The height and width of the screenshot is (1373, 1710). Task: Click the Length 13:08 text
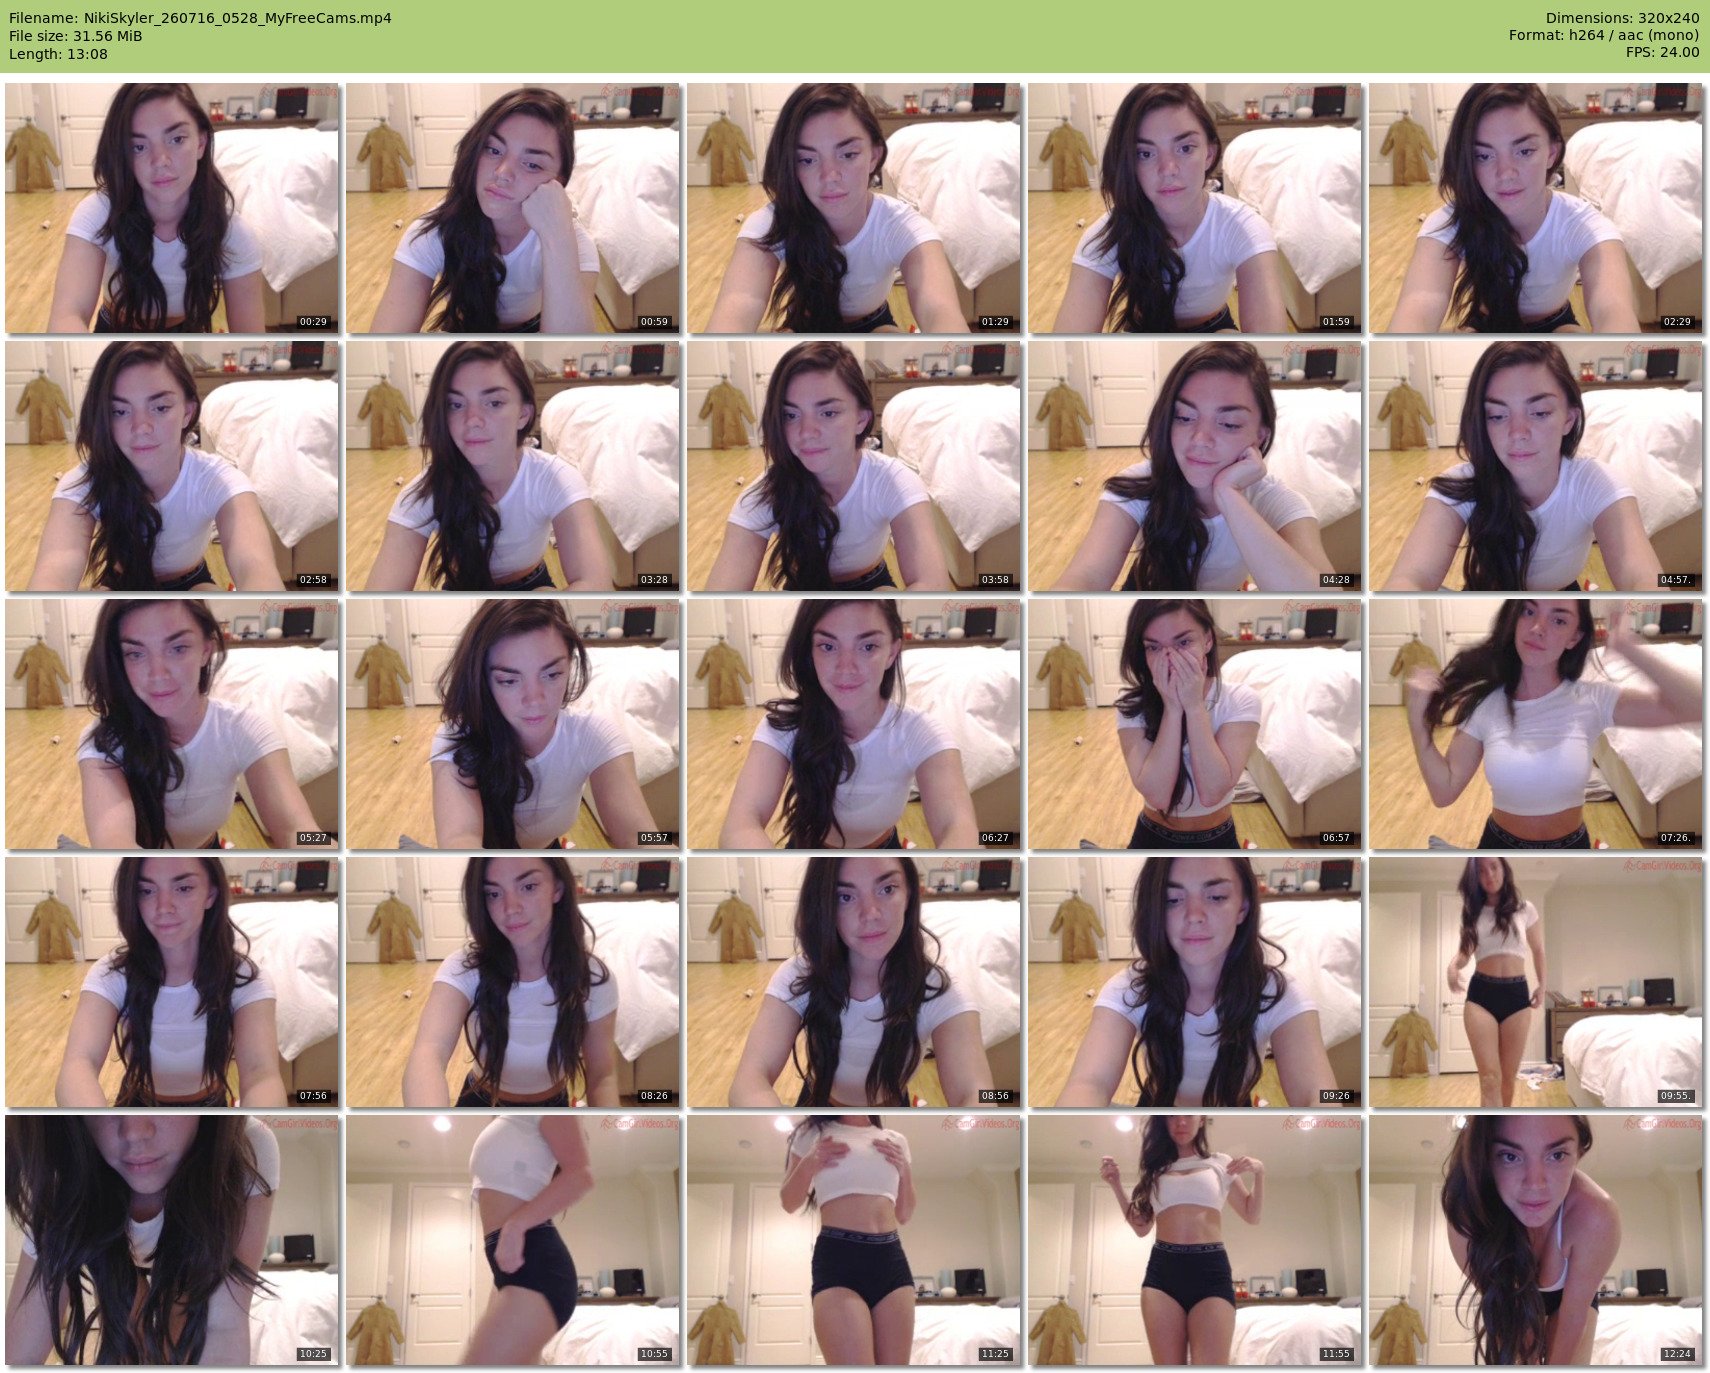tap(58, 54)
